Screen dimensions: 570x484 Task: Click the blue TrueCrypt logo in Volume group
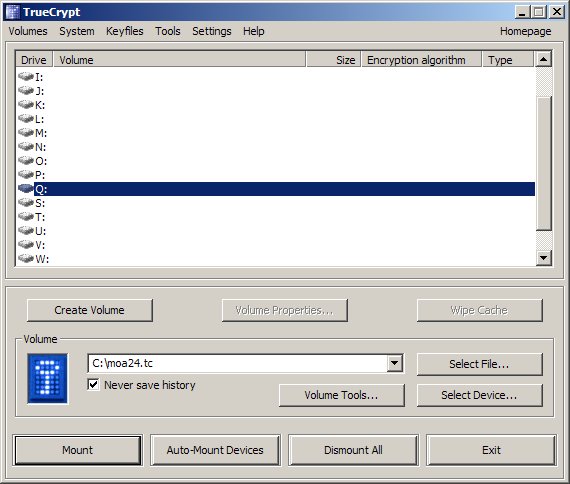click(x=47, y=379)
